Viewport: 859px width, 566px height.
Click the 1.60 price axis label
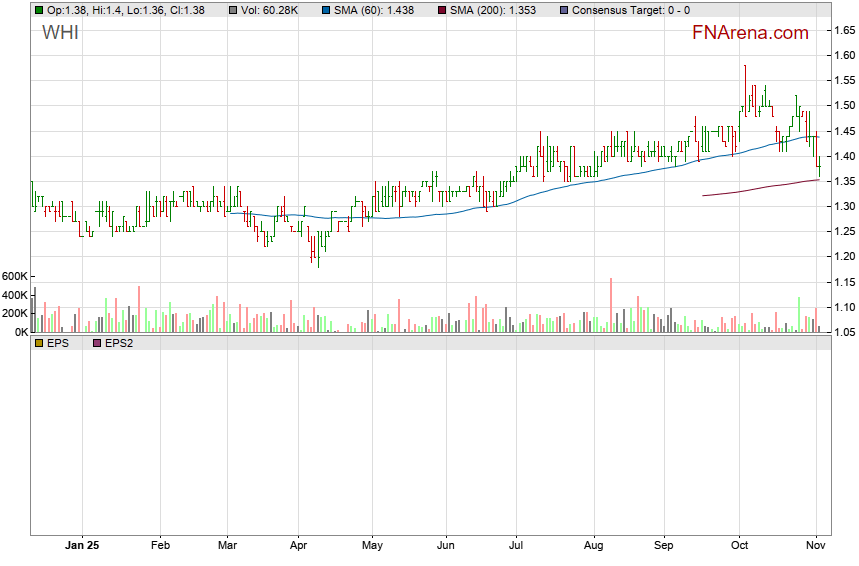(841, 55)
